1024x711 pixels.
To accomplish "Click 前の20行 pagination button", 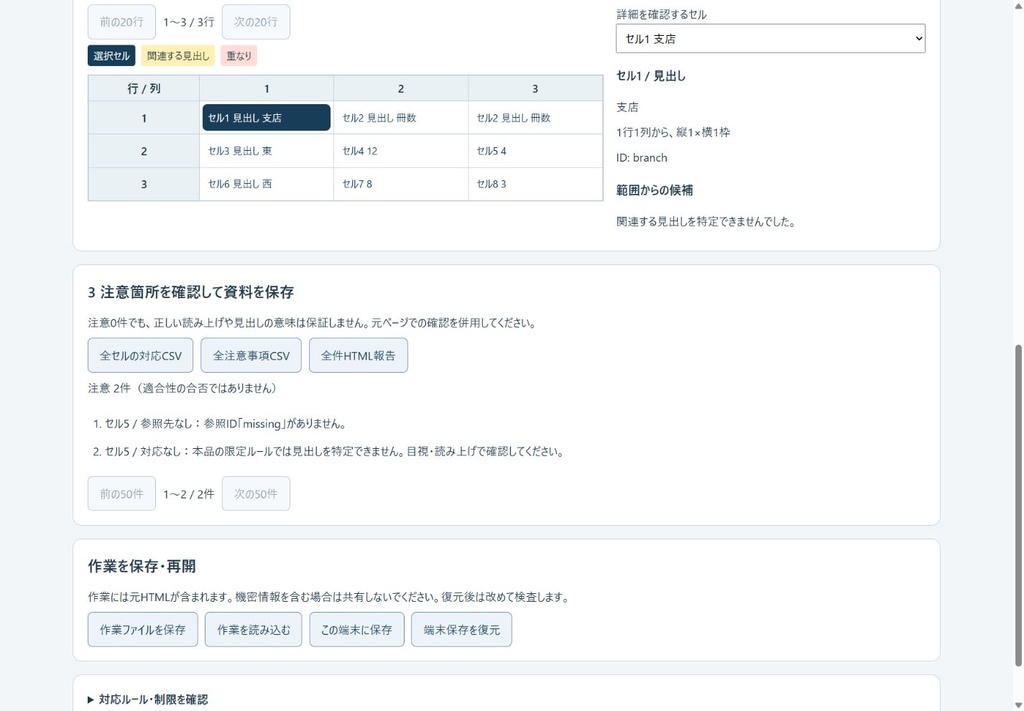I will [121, 22].
